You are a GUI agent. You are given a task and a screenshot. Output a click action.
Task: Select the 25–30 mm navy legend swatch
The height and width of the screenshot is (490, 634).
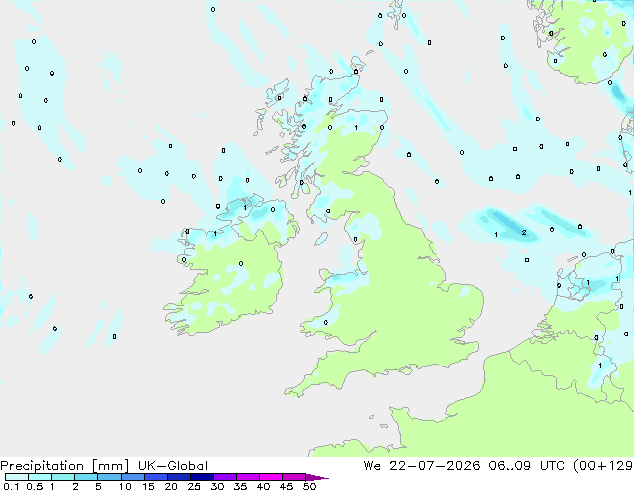[201, 477]
